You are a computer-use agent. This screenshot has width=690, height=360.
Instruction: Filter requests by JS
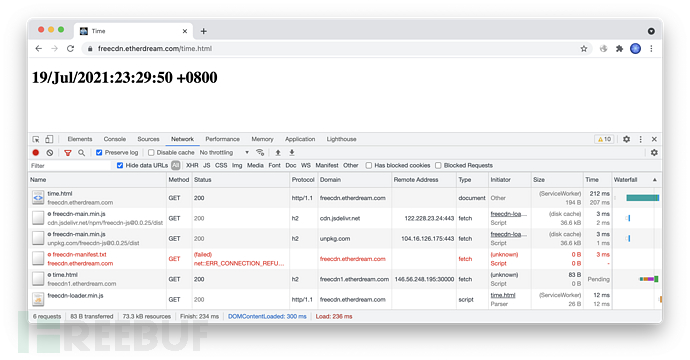pyautogui.click(x=206, y=165)
